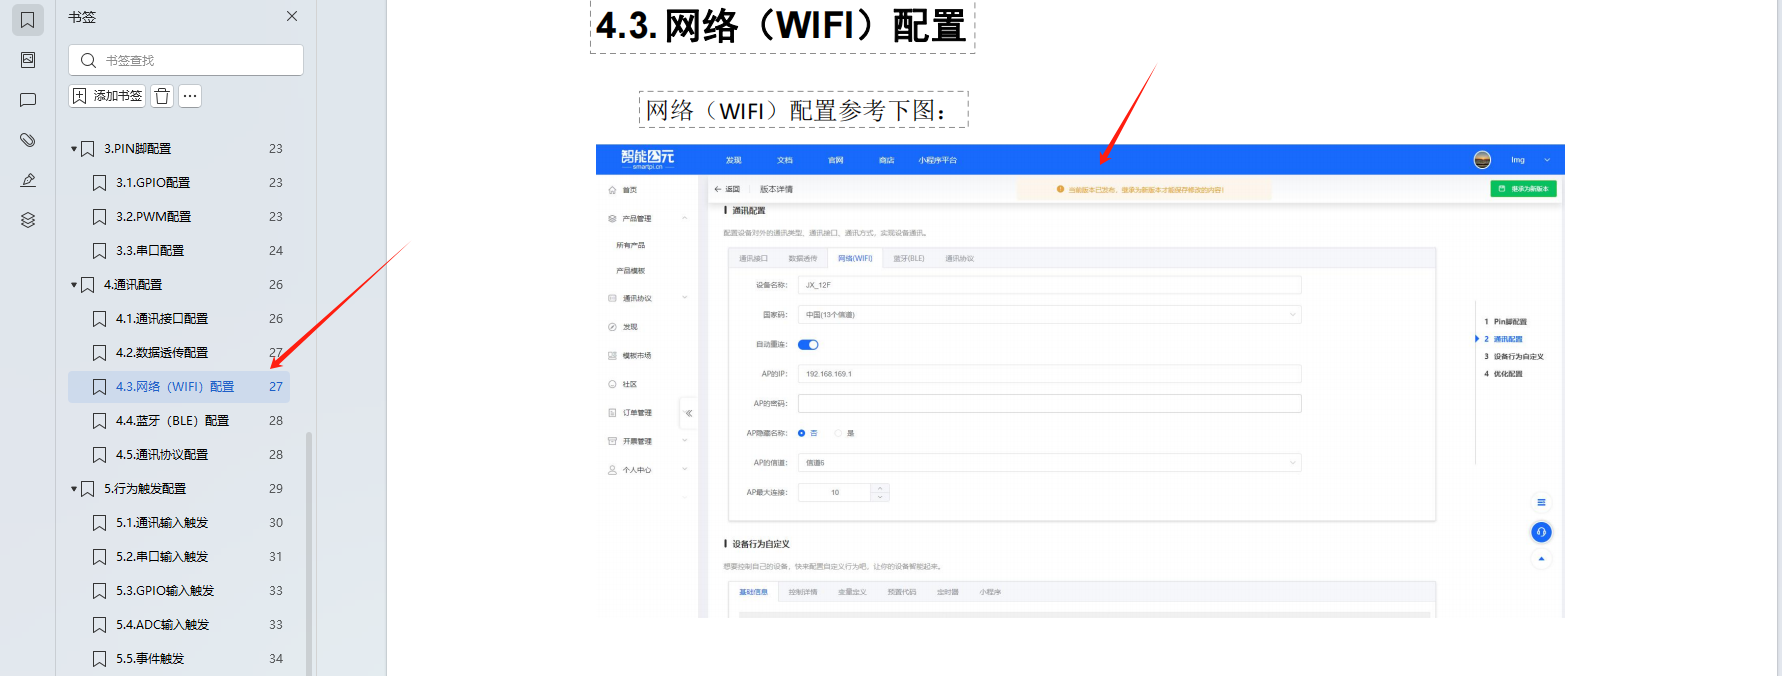This screenshot has height=676, width=1782.
Task: Open the comments panel icon
Action: click(28, 100)
